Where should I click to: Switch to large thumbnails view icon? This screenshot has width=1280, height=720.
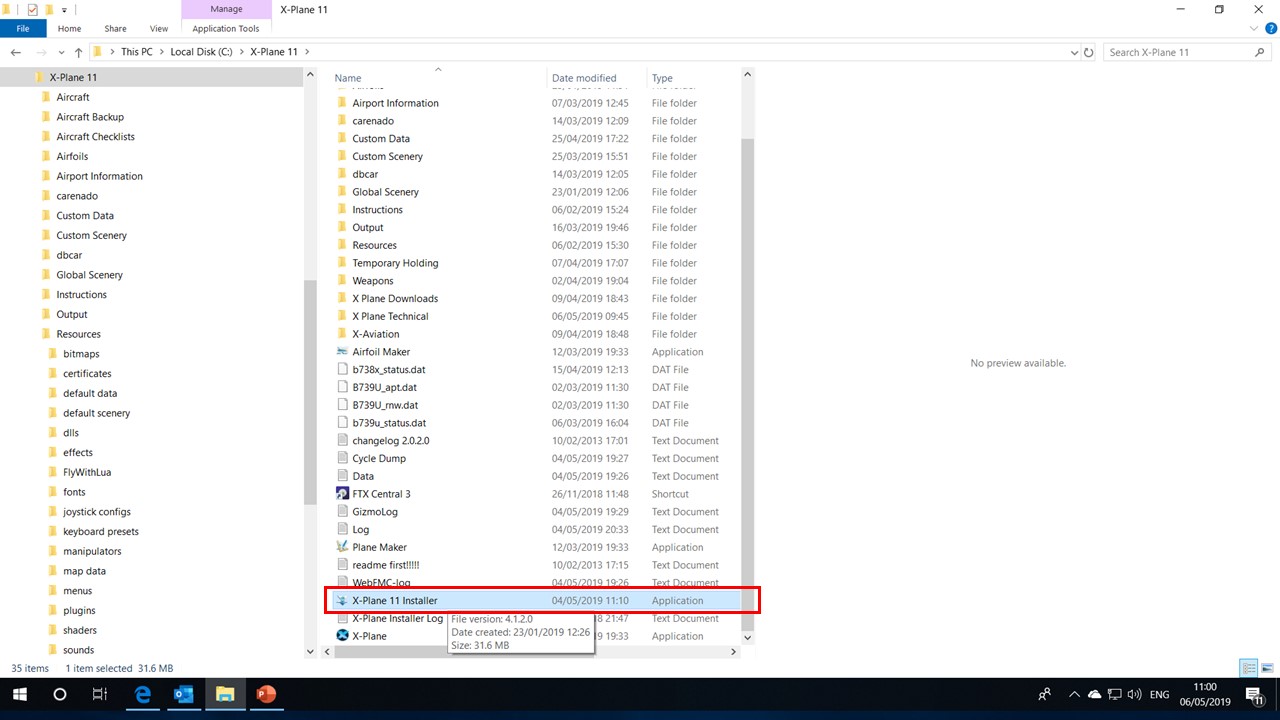point(1267,668)
